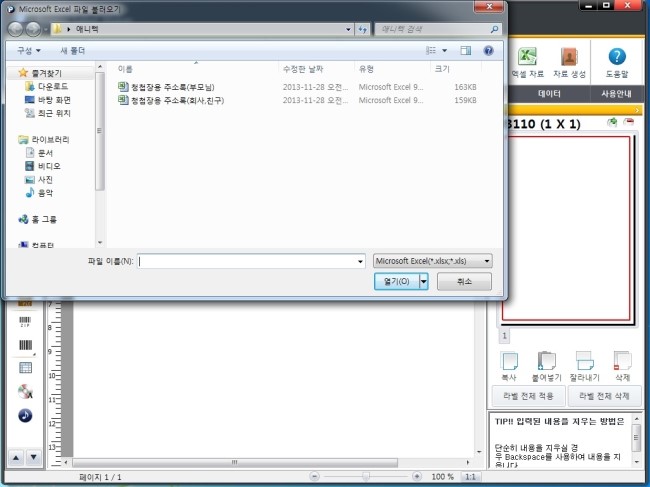Click the 열기(O) open button
The image size is (650, 487).
point(397,281)
